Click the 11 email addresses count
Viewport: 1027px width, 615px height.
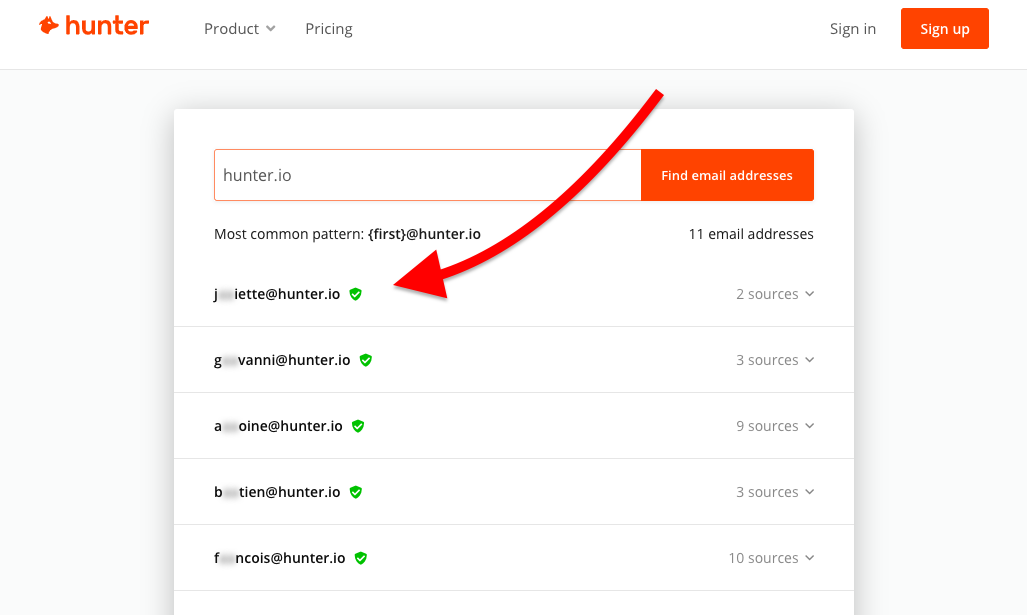(751, 234)
